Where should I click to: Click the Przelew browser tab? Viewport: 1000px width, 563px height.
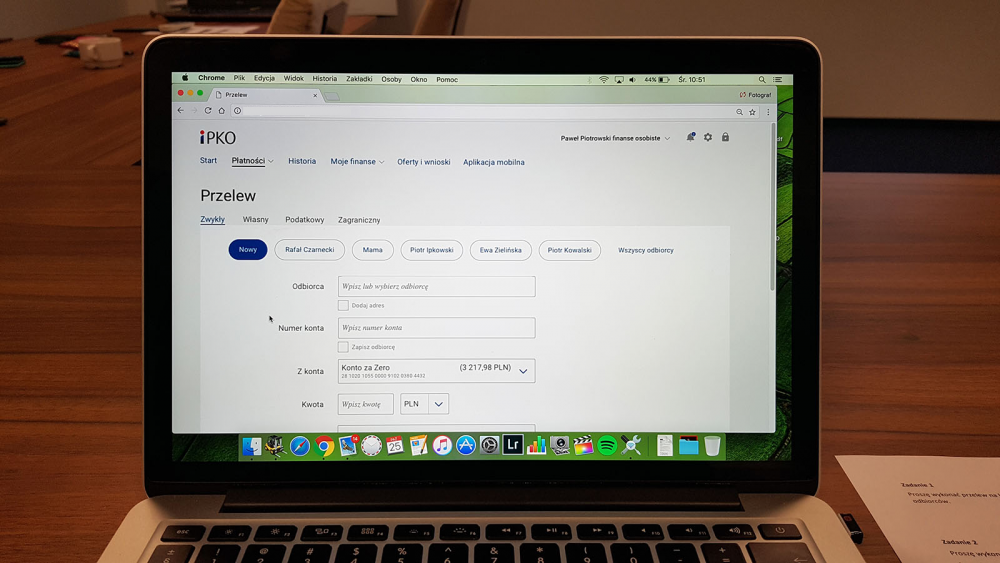[265, 95]
